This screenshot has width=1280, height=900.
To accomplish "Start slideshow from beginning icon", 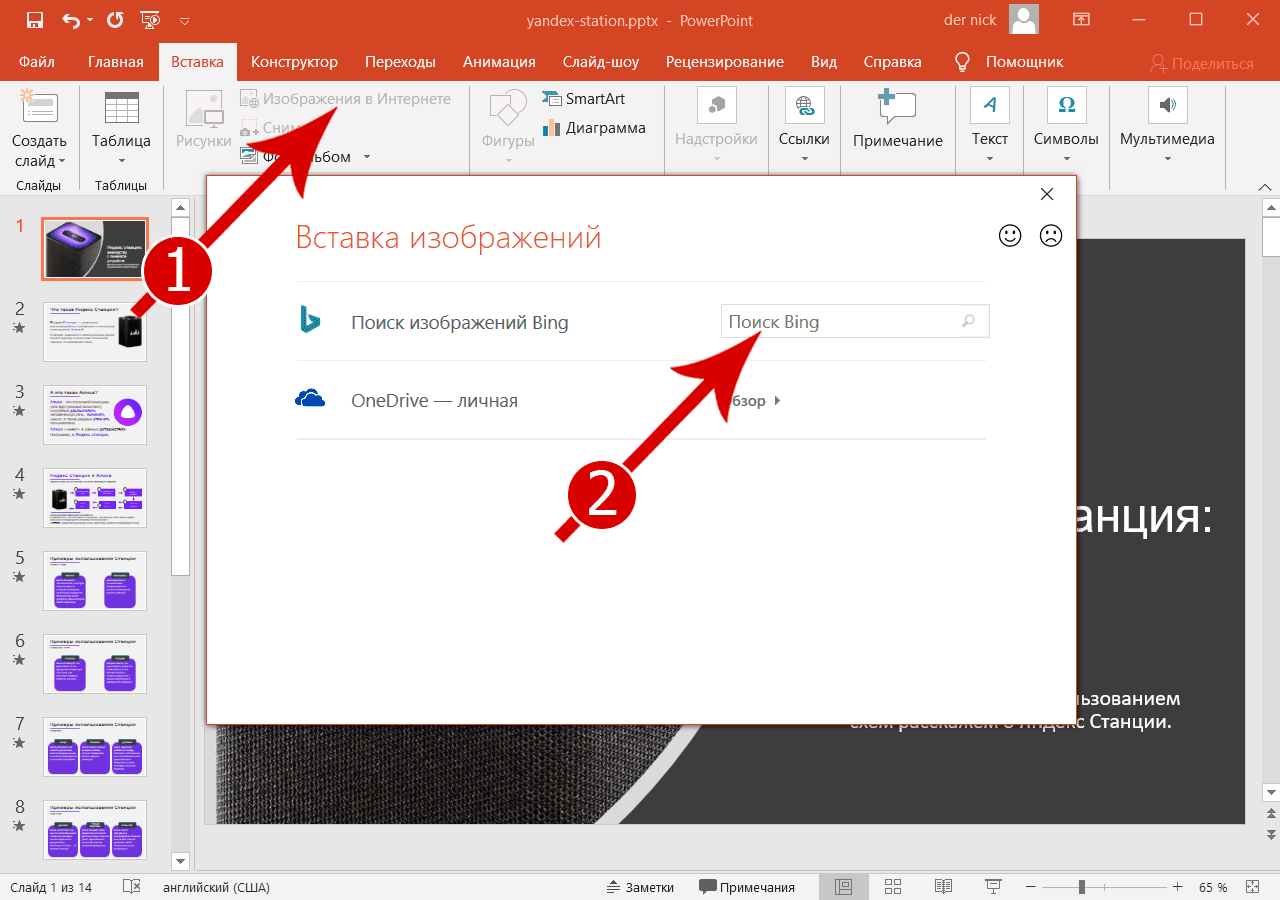I will pos(150,20).
